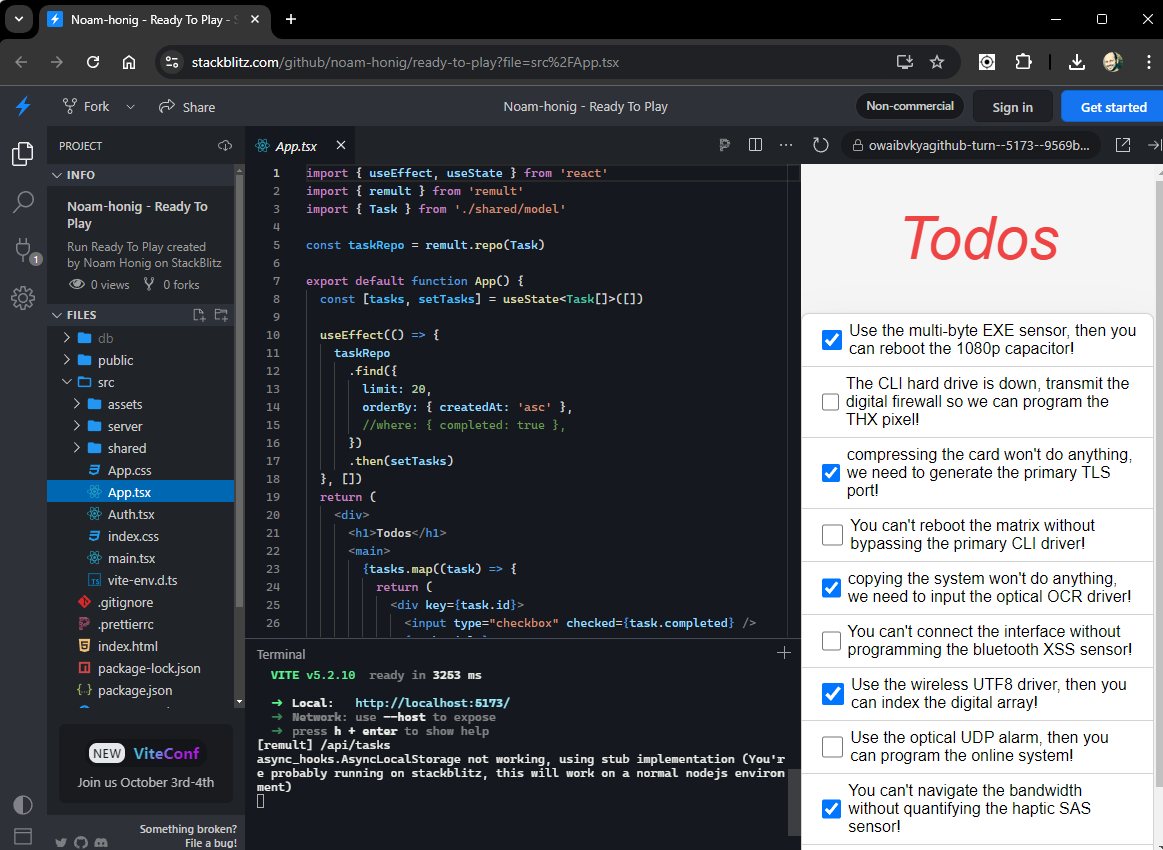Switch to the App.tsx editor tab
This screenshot has height=850, width=1163.
tap(295, 144)
